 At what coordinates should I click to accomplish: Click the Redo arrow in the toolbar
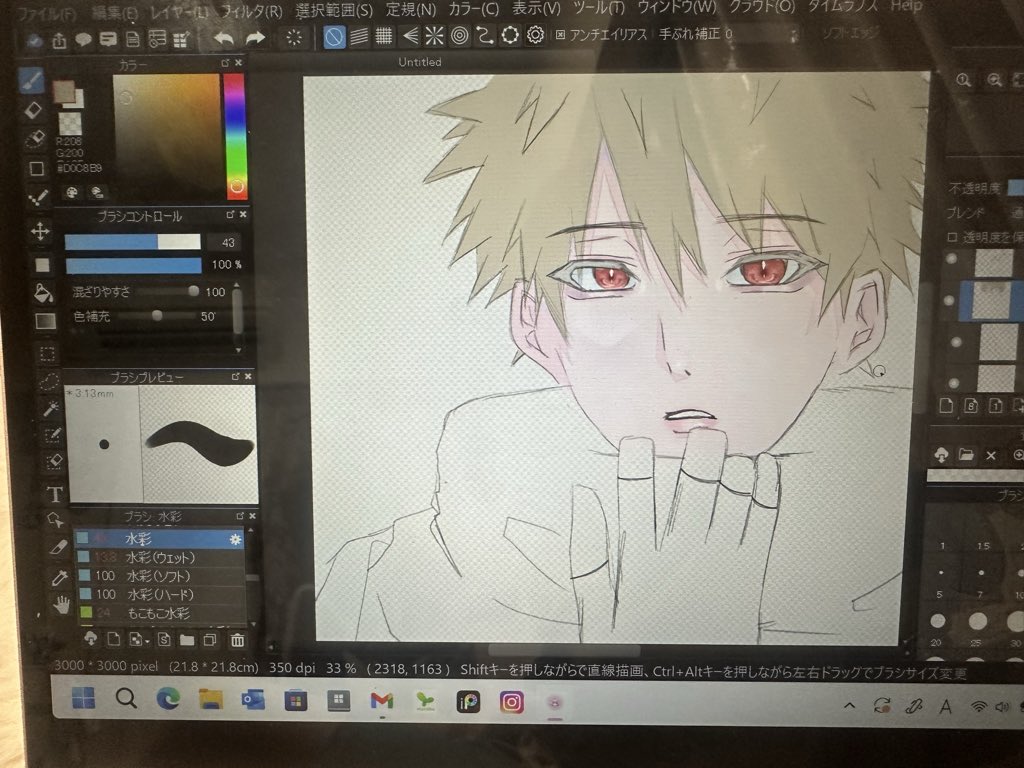(255, 38)
